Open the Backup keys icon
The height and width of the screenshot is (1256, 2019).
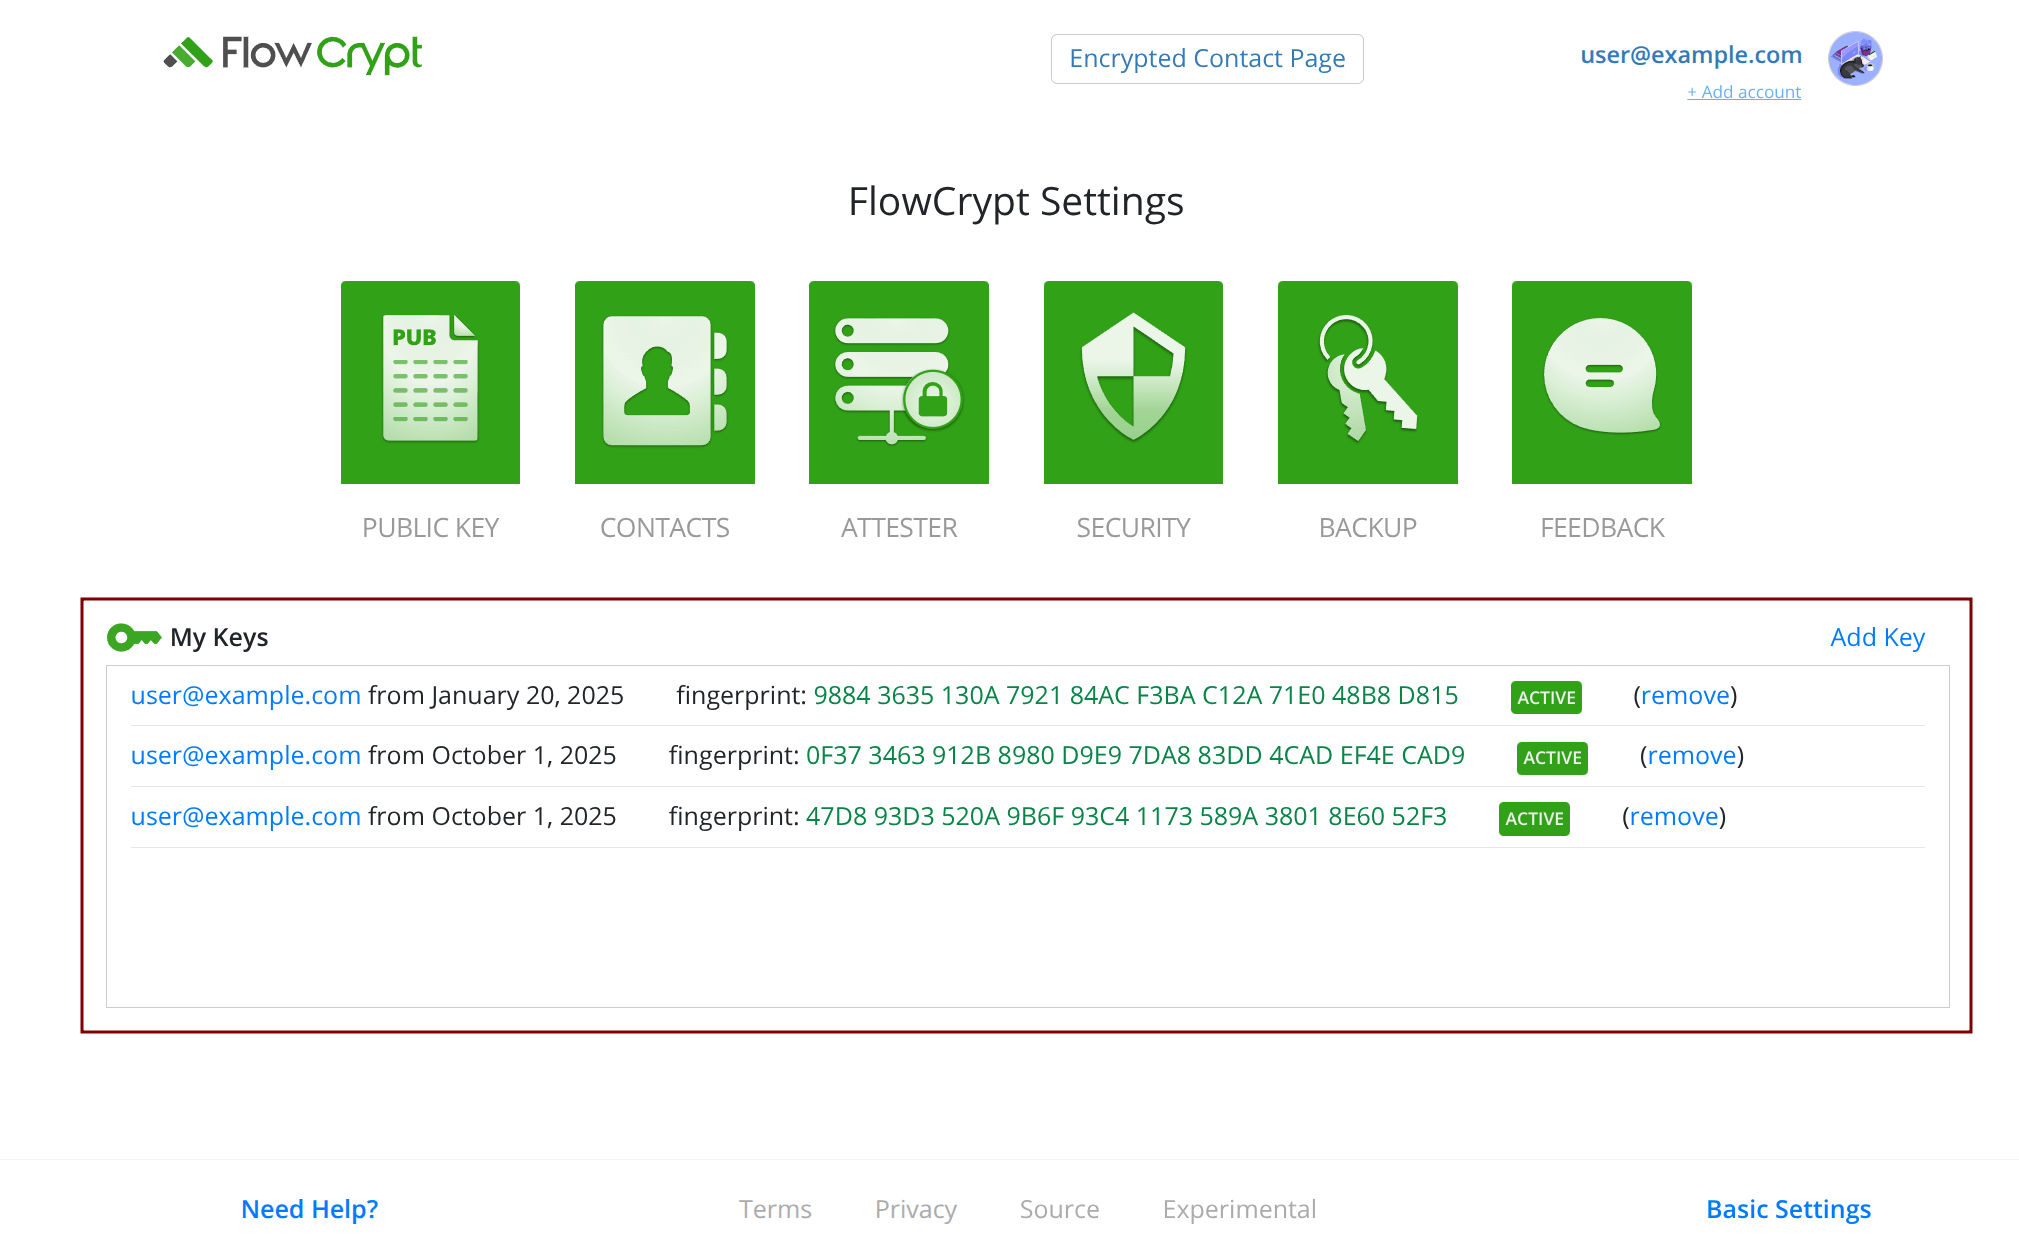pyautogui.click(x=1367, y=382)
